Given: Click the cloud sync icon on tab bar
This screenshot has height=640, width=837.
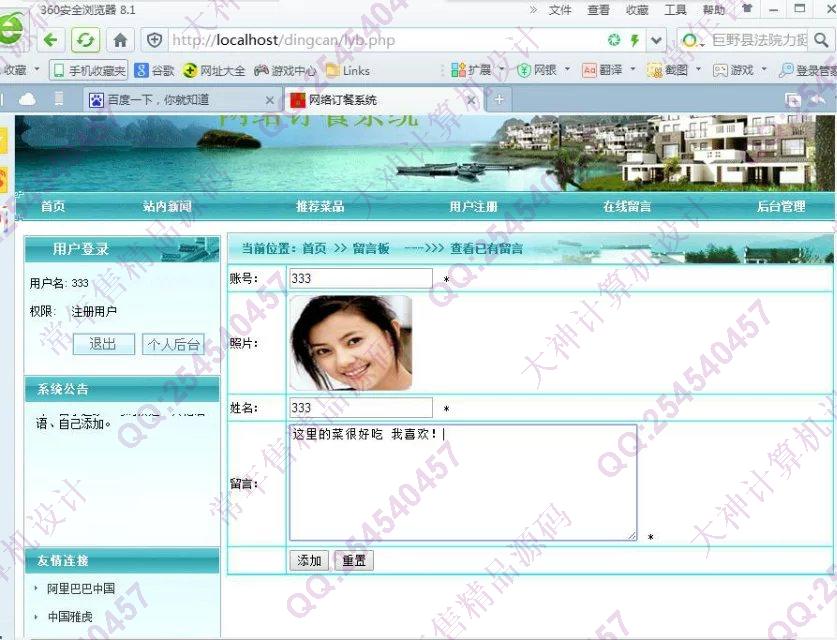Looking at the screenshot, I should [x=27, y=99].
